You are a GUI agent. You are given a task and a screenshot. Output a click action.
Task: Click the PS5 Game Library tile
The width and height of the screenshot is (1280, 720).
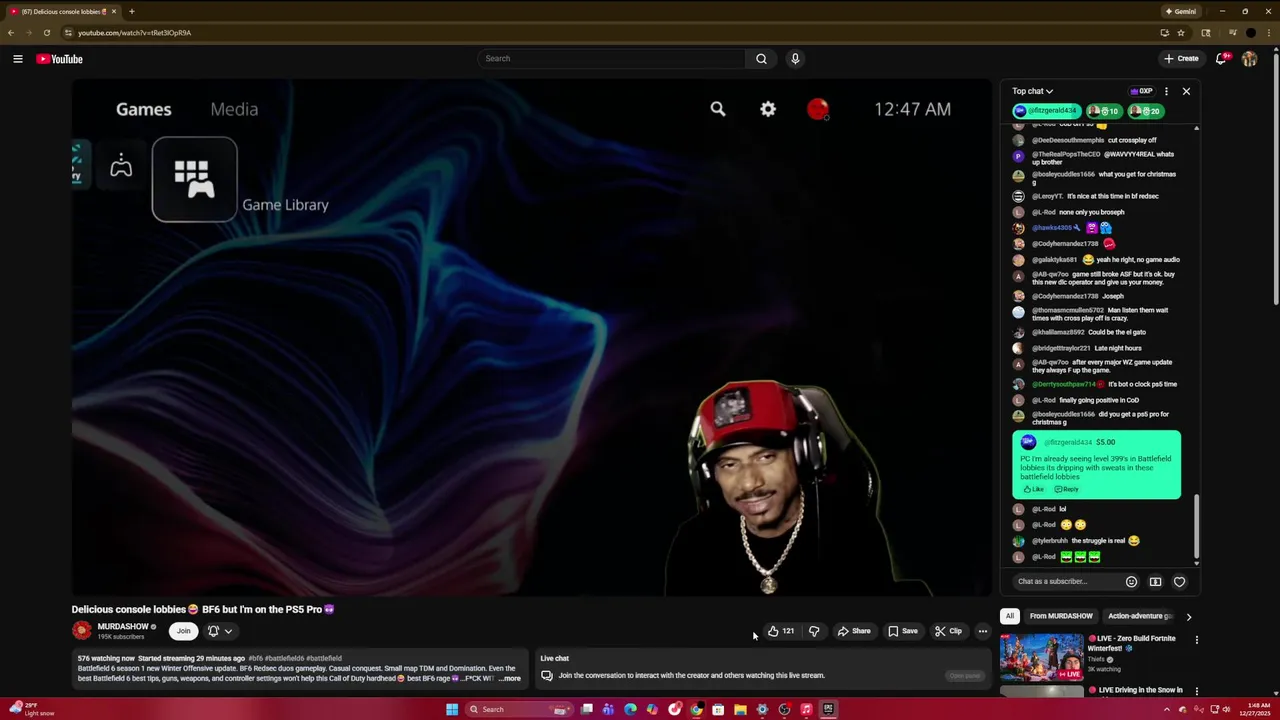tap(194, 179)
